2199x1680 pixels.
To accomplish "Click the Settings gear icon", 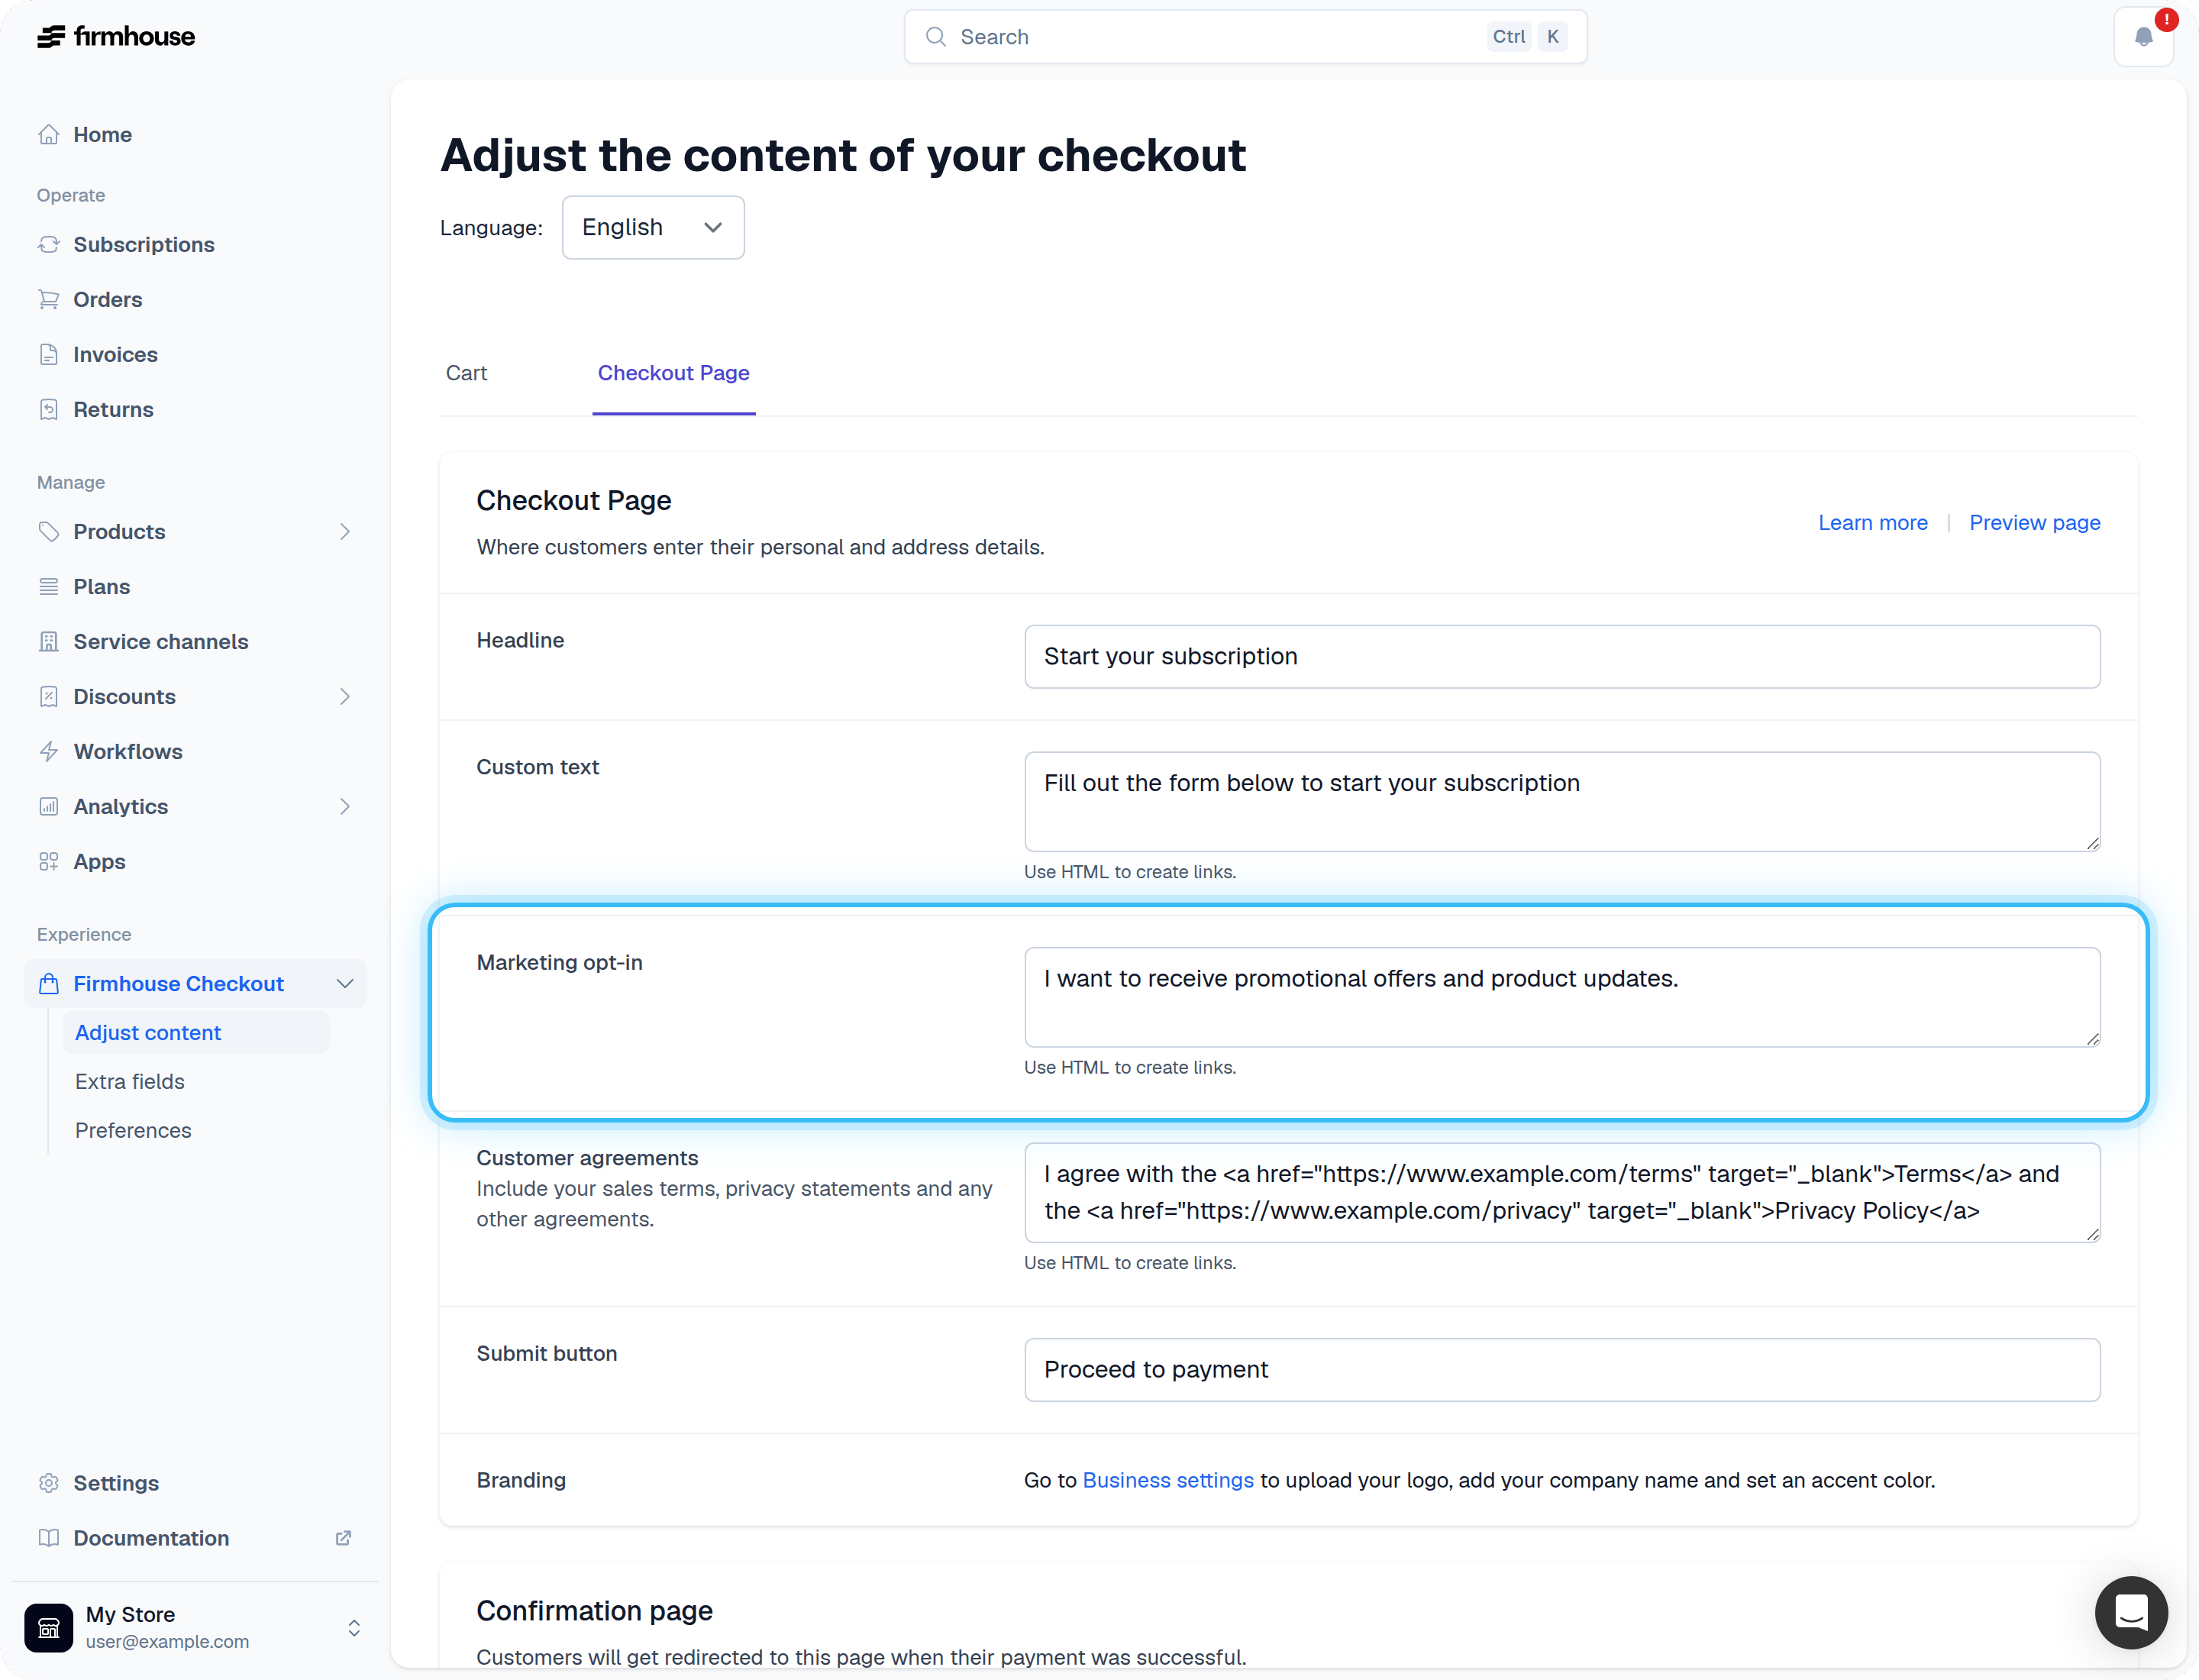I will (48, 1483).
